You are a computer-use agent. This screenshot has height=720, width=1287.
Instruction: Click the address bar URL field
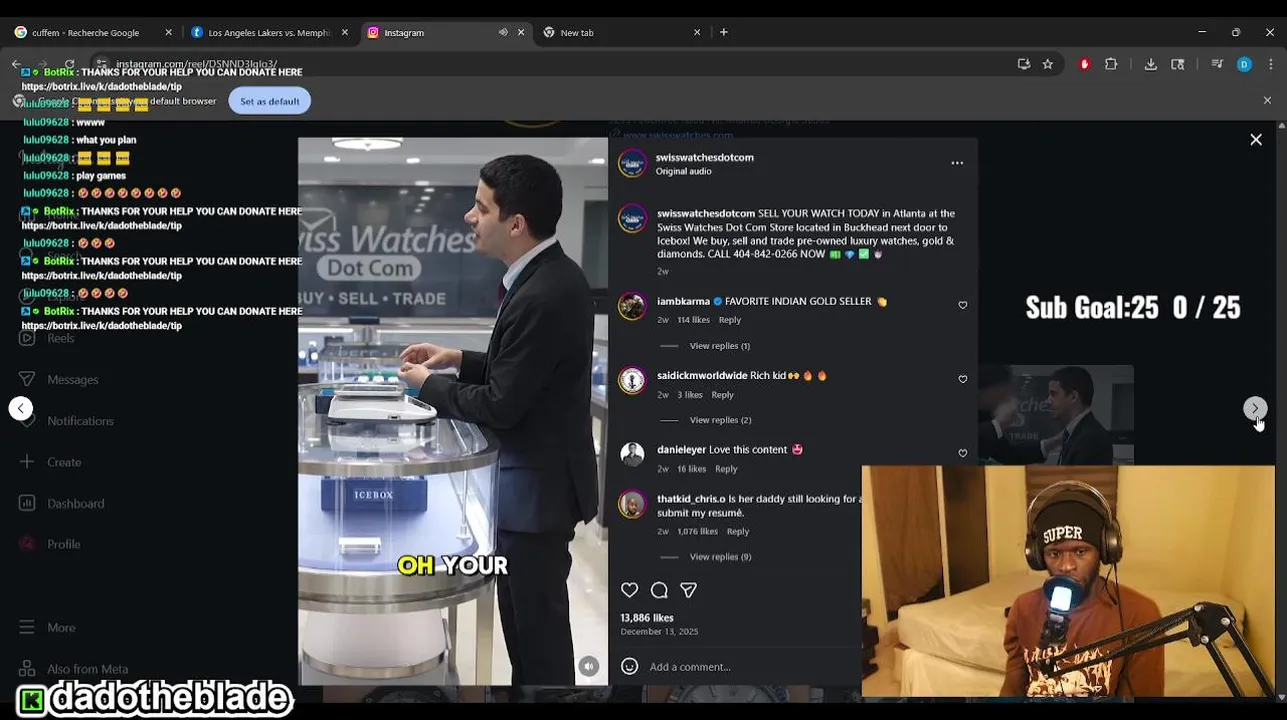tap(560, 64)
